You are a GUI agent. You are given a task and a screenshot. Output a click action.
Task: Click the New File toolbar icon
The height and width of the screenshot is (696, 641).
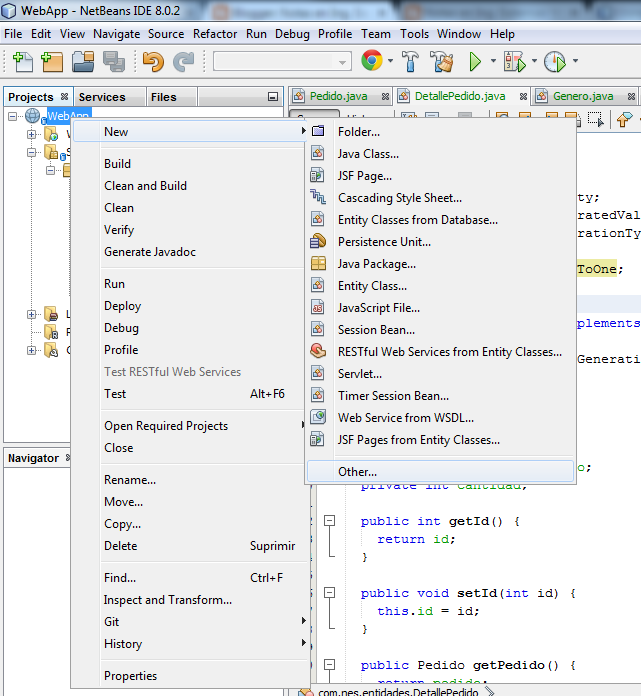pos(23,61)
